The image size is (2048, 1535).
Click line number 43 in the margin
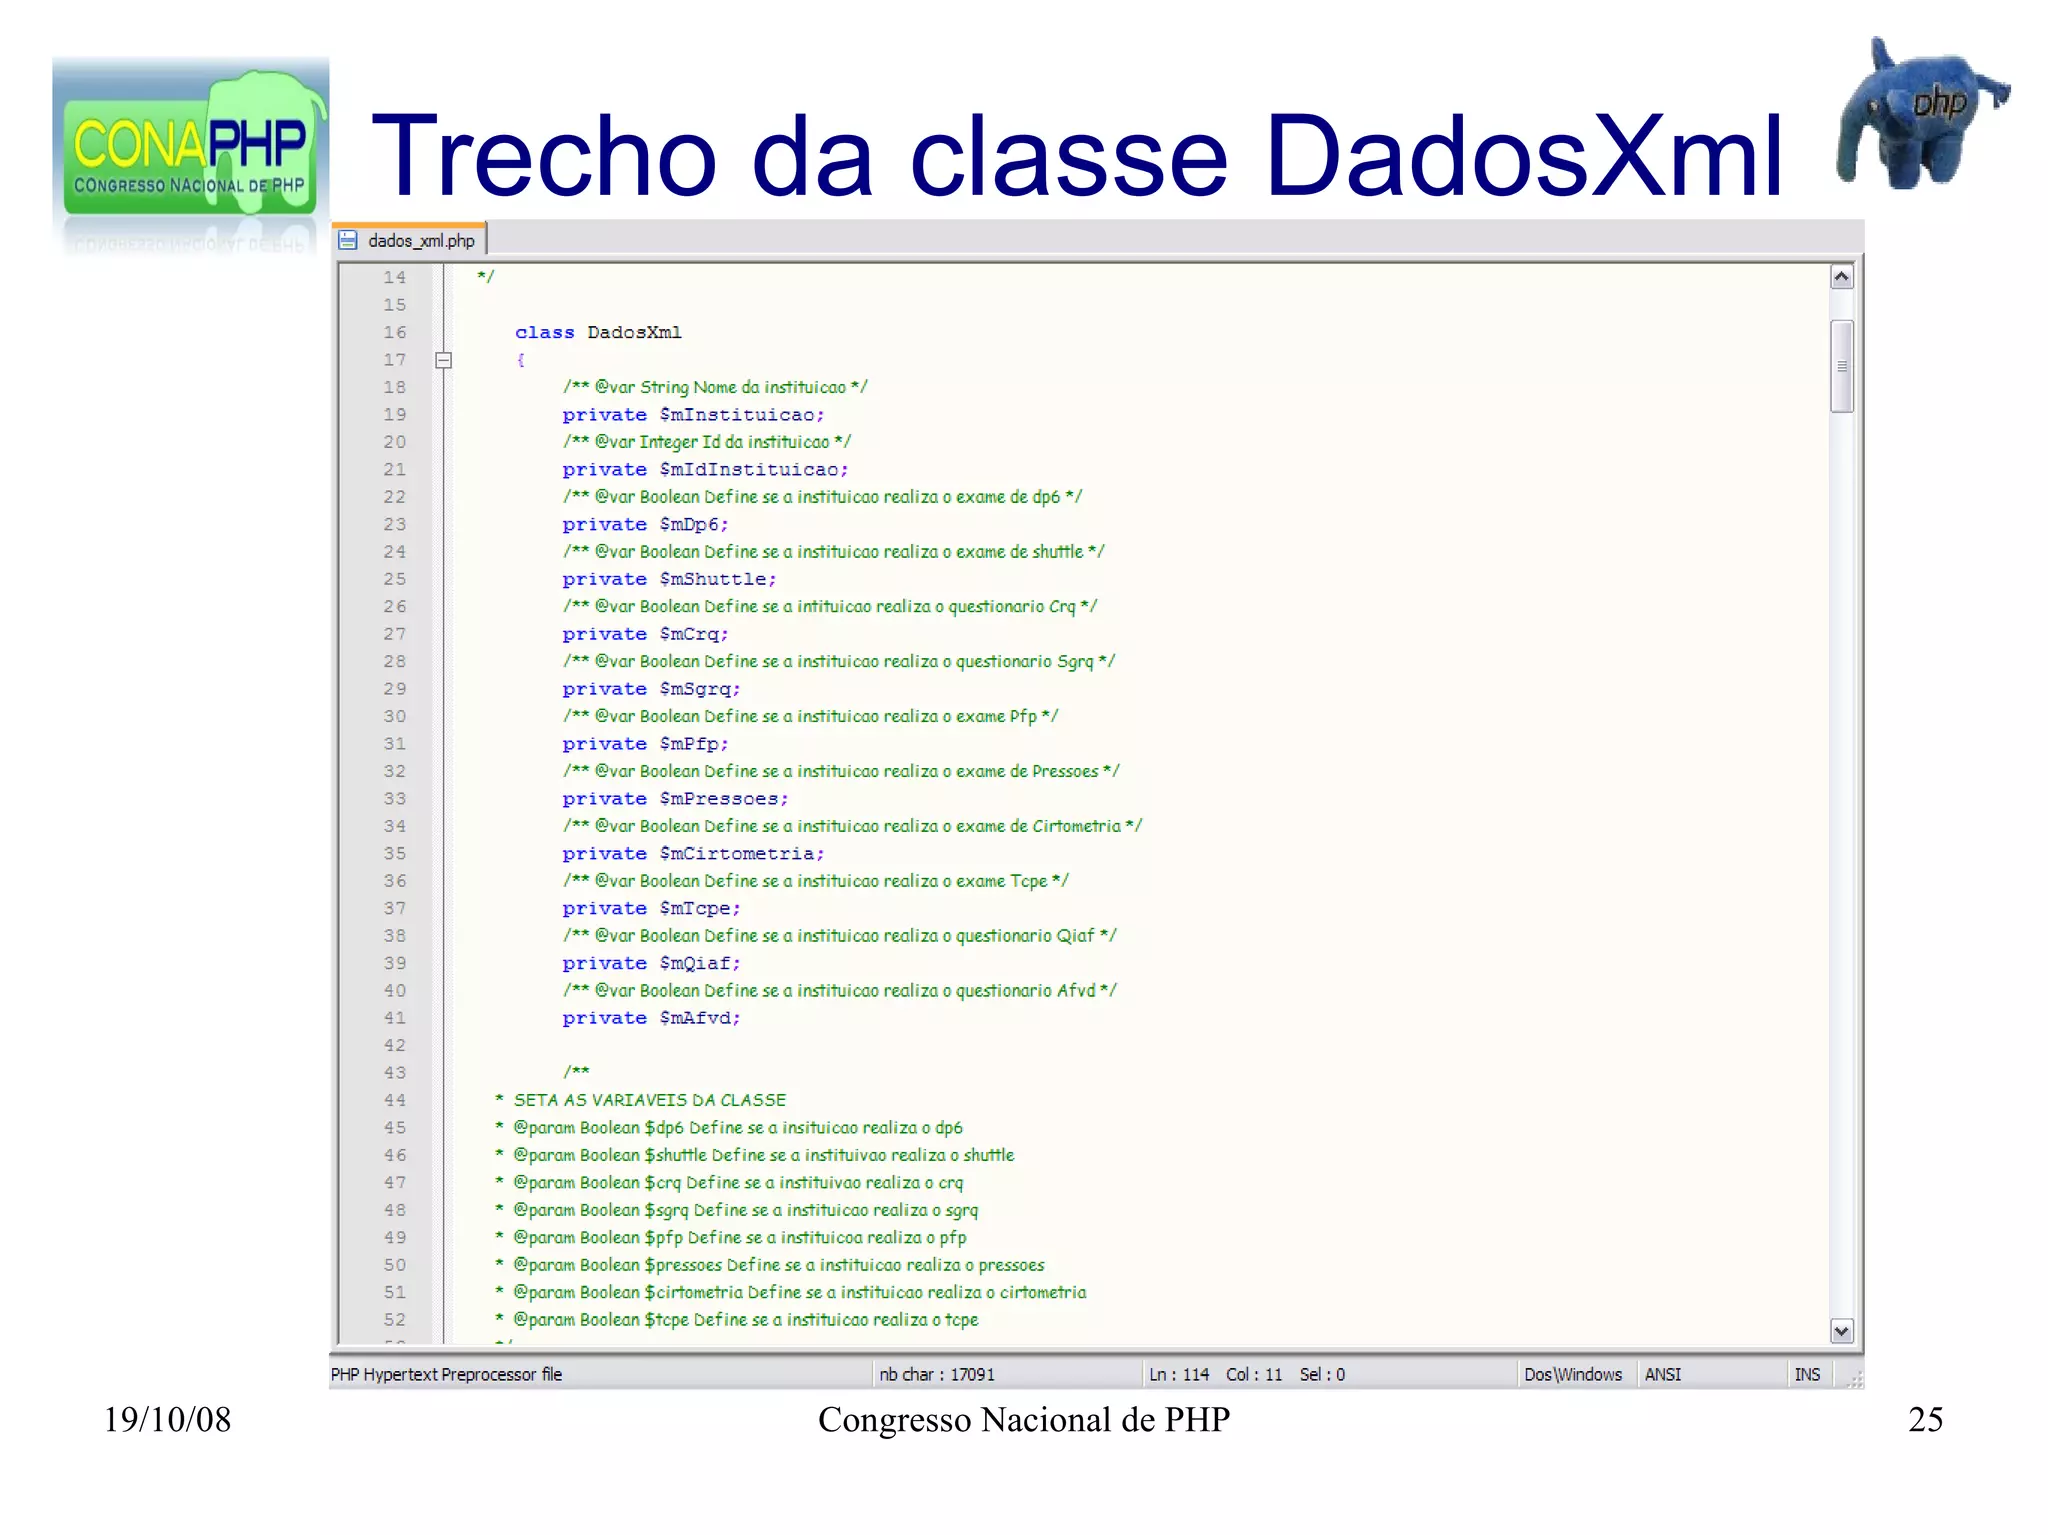coord(395,1072)
